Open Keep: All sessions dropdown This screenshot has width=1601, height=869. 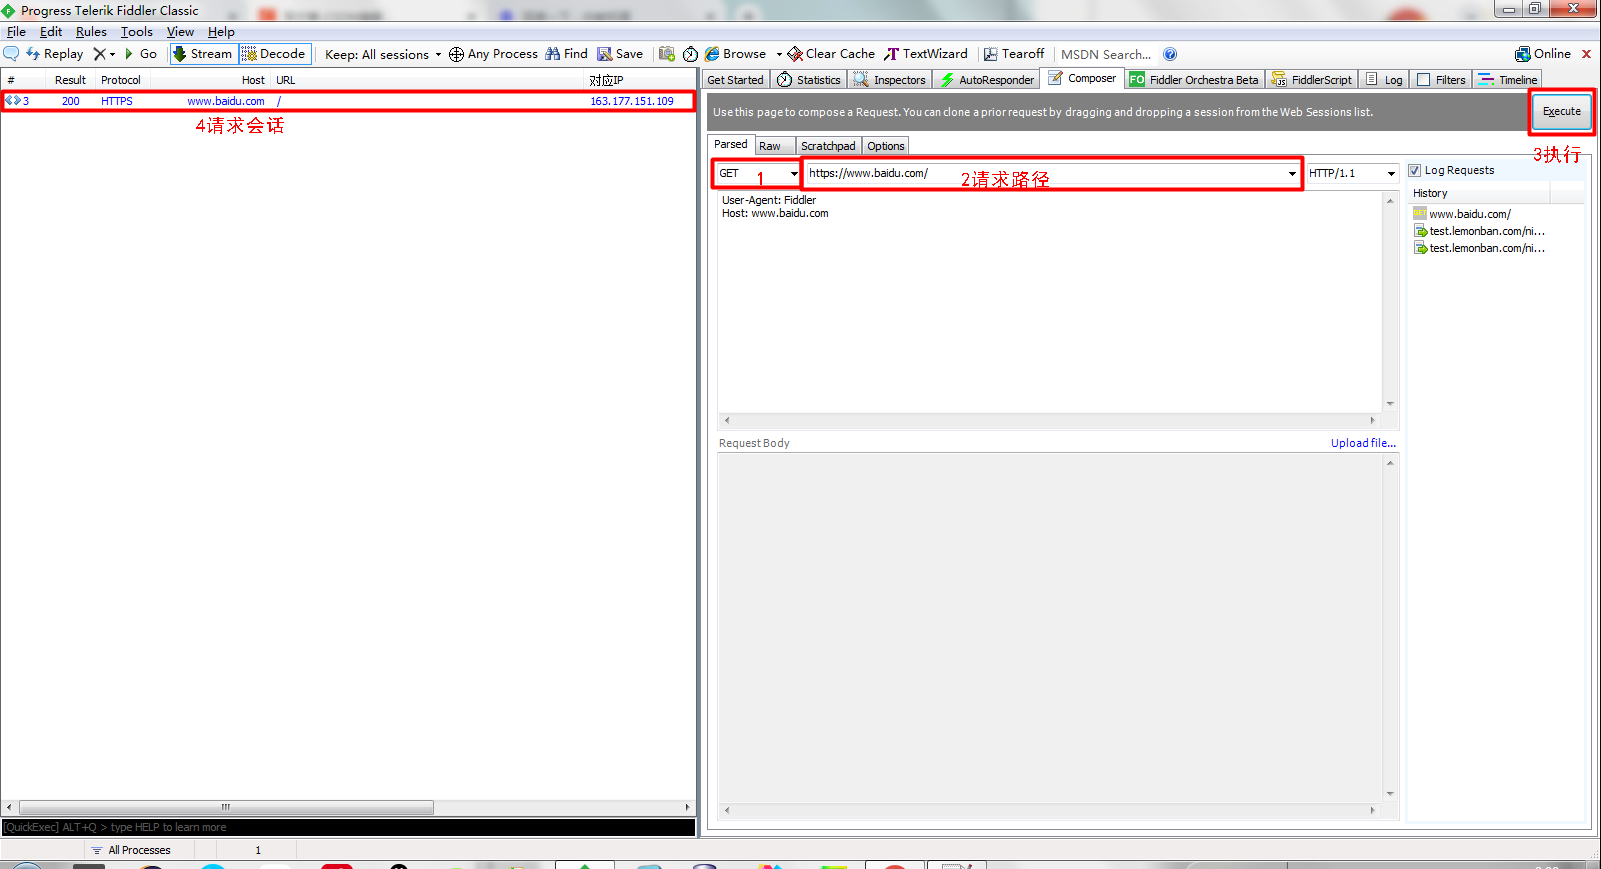coord(383,54)
